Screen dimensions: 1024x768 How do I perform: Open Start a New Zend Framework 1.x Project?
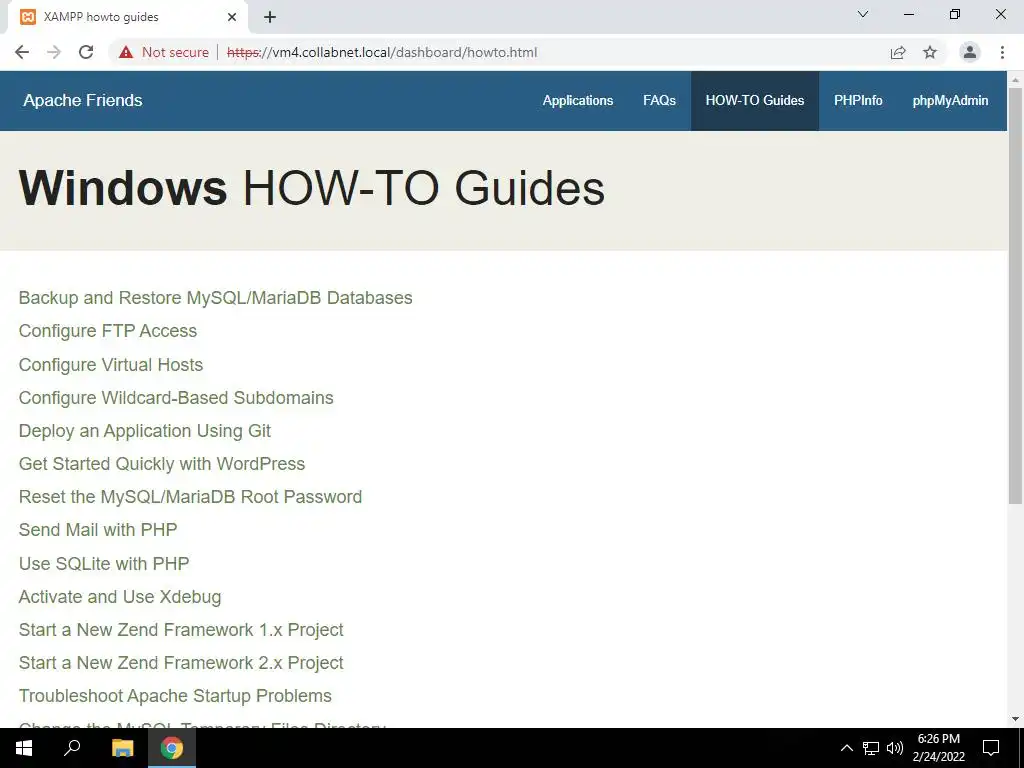pos(181,630)
